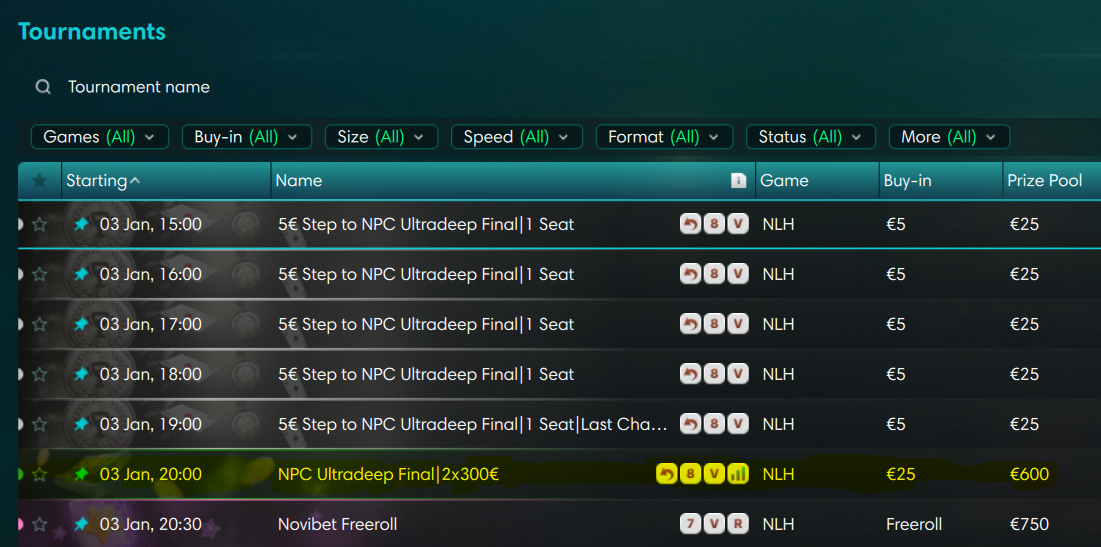Sort by Prize Pool column header

(1046, 181)
